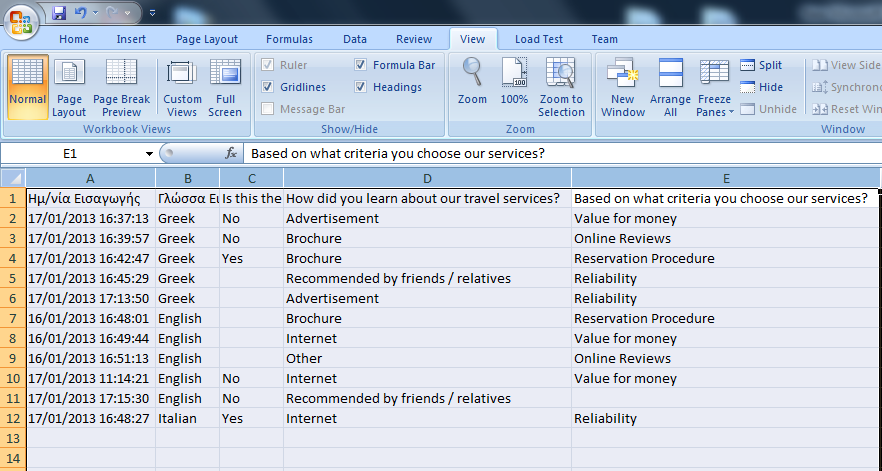Select row 5 'Recommended by friends / relatives'
Viewport: 882px width, 471px height.
[428, 279]
